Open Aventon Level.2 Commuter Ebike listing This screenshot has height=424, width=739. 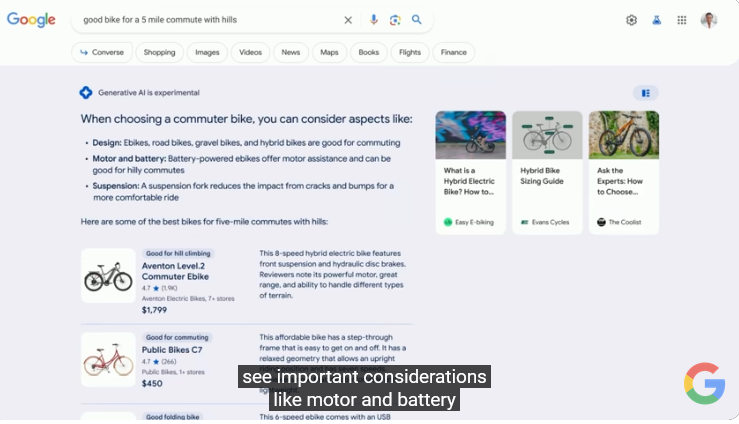[x=175, y=271]
